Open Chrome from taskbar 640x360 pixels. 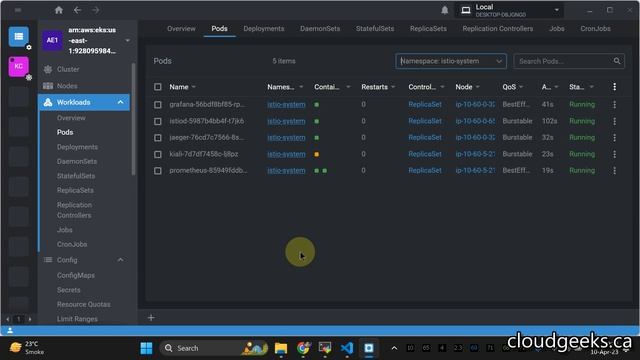click(x=303, y=348)
